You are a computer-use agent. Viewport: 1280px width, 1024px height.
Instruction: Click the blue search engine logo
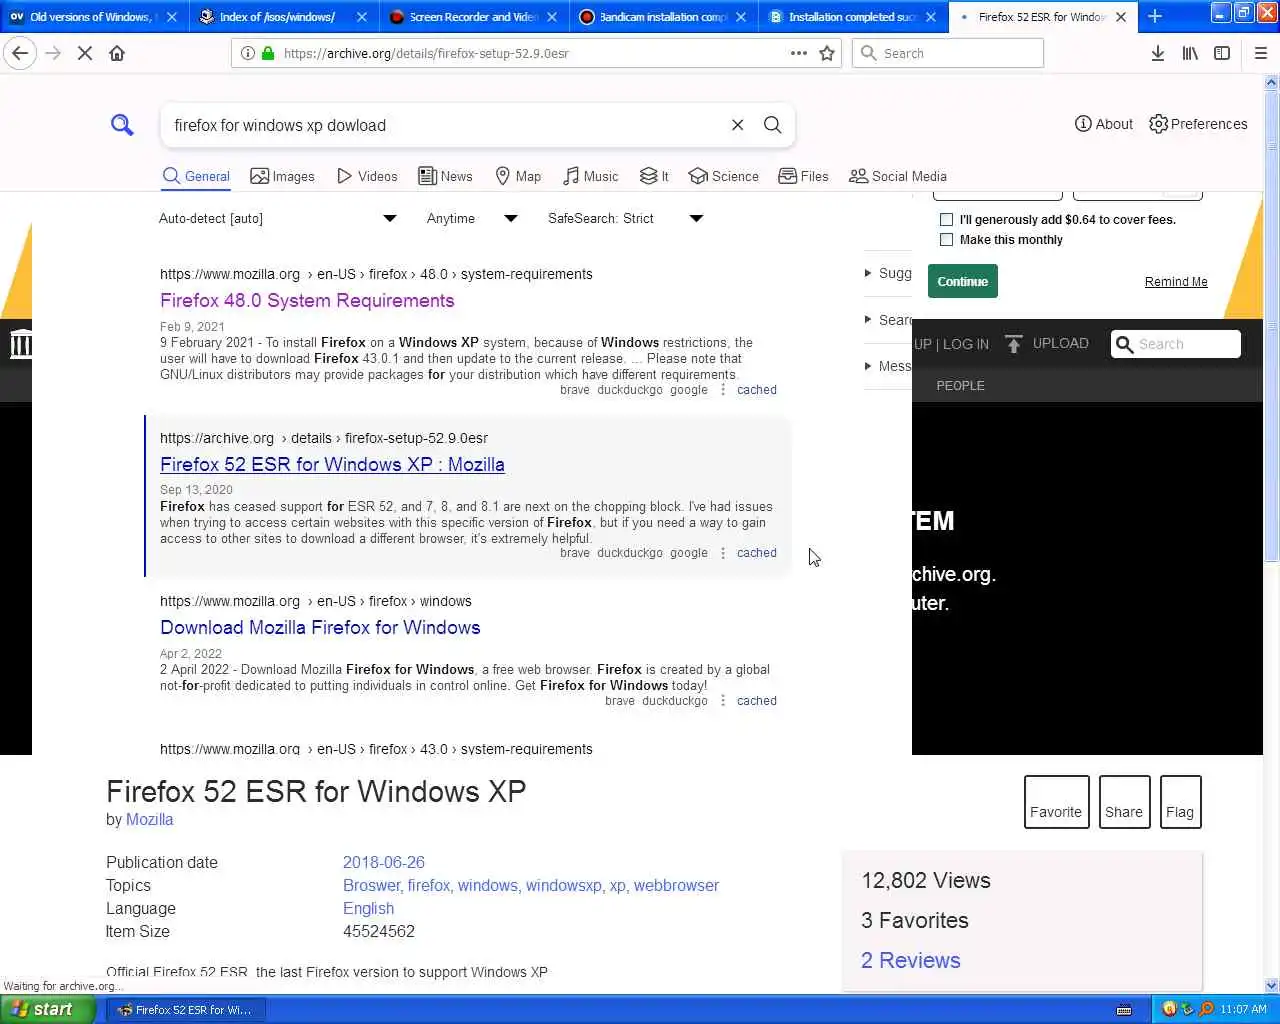click(x=122, y=125)
